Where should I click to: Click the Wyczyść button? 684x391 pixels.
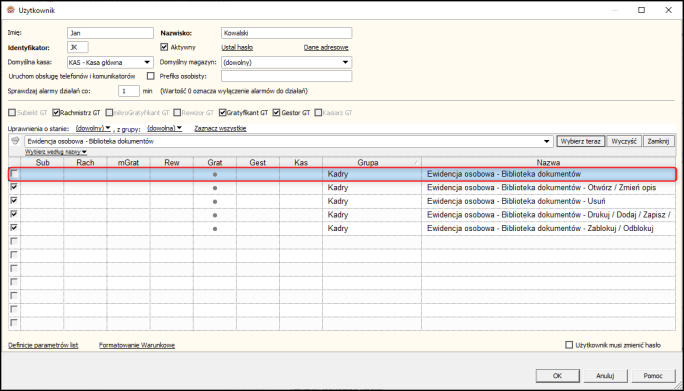click(x=624, y=141)
